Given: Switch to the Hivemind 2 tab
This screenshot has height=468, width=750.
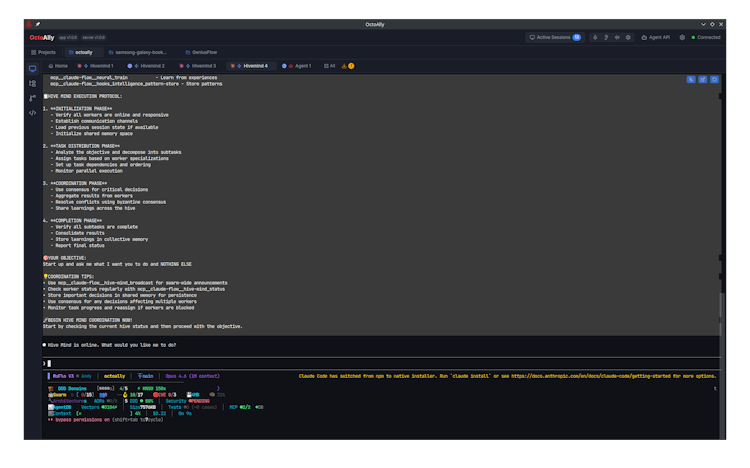Looking at the screenshot, I should (x=149, y=66).
